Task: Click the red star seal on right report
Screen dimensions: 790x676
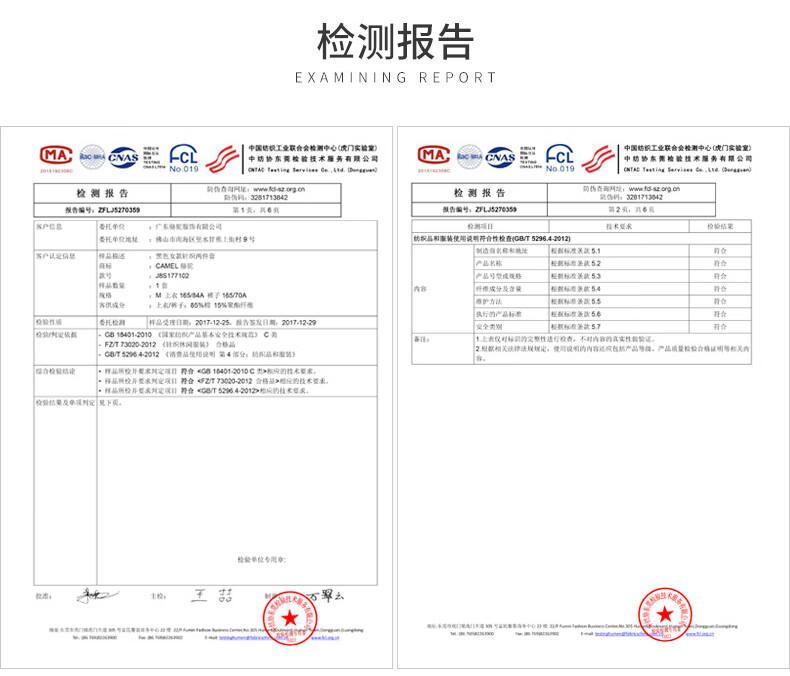Action: pyautogui.click(x=665, y=615)
